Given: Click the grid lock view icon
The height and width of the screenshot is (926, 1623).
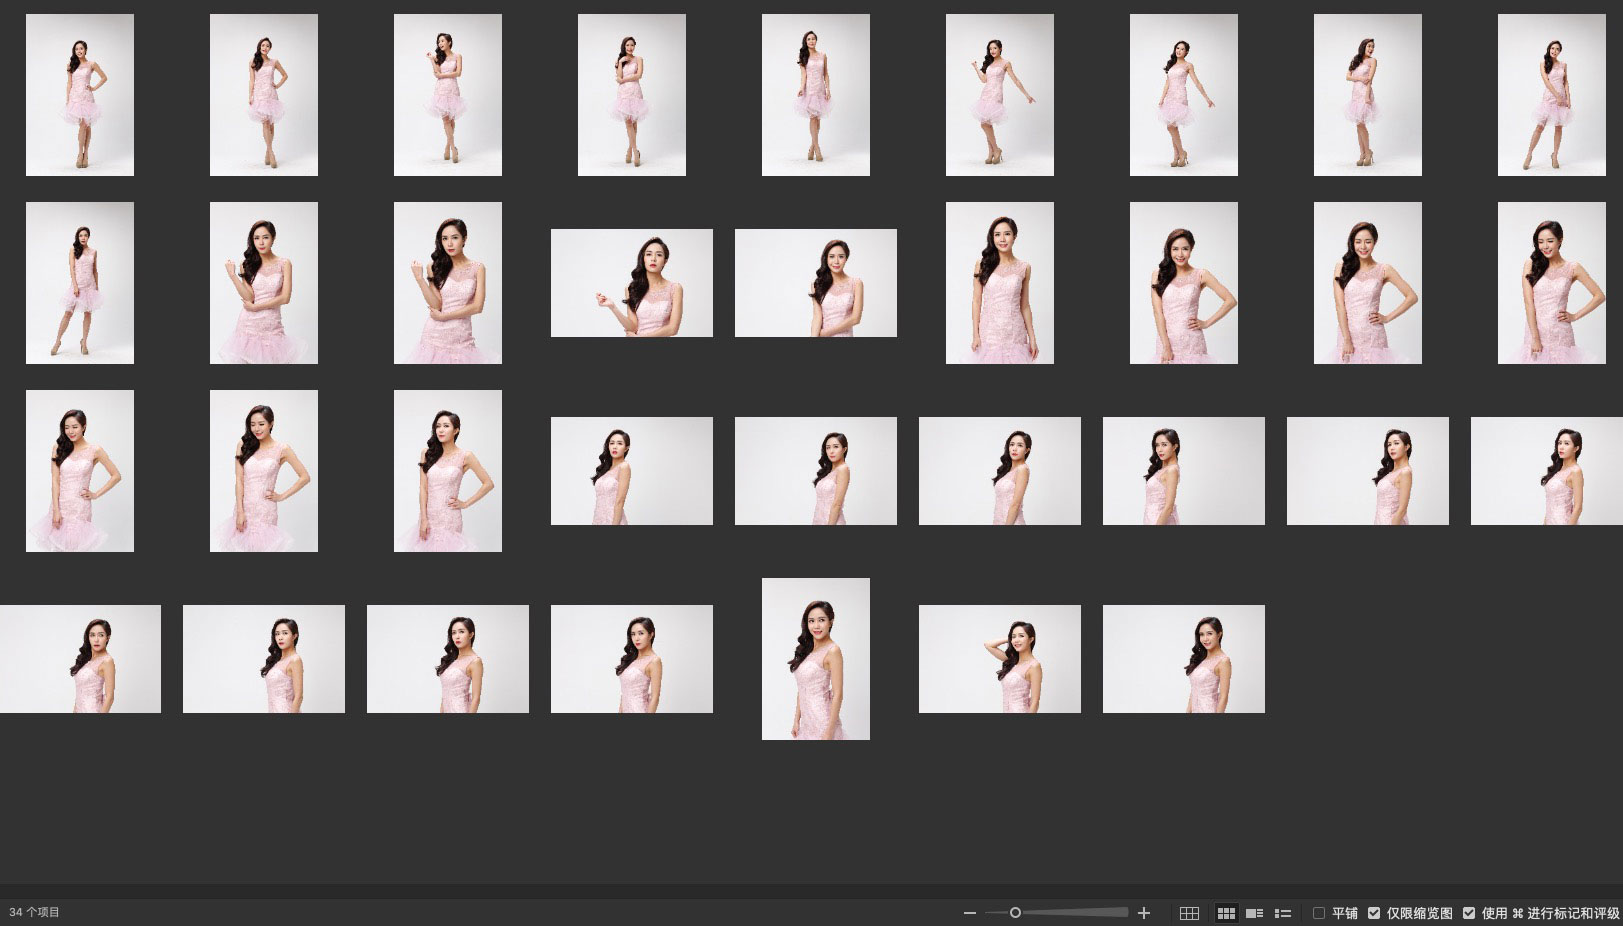Looking at the screenshot, I should point(1189,913).
